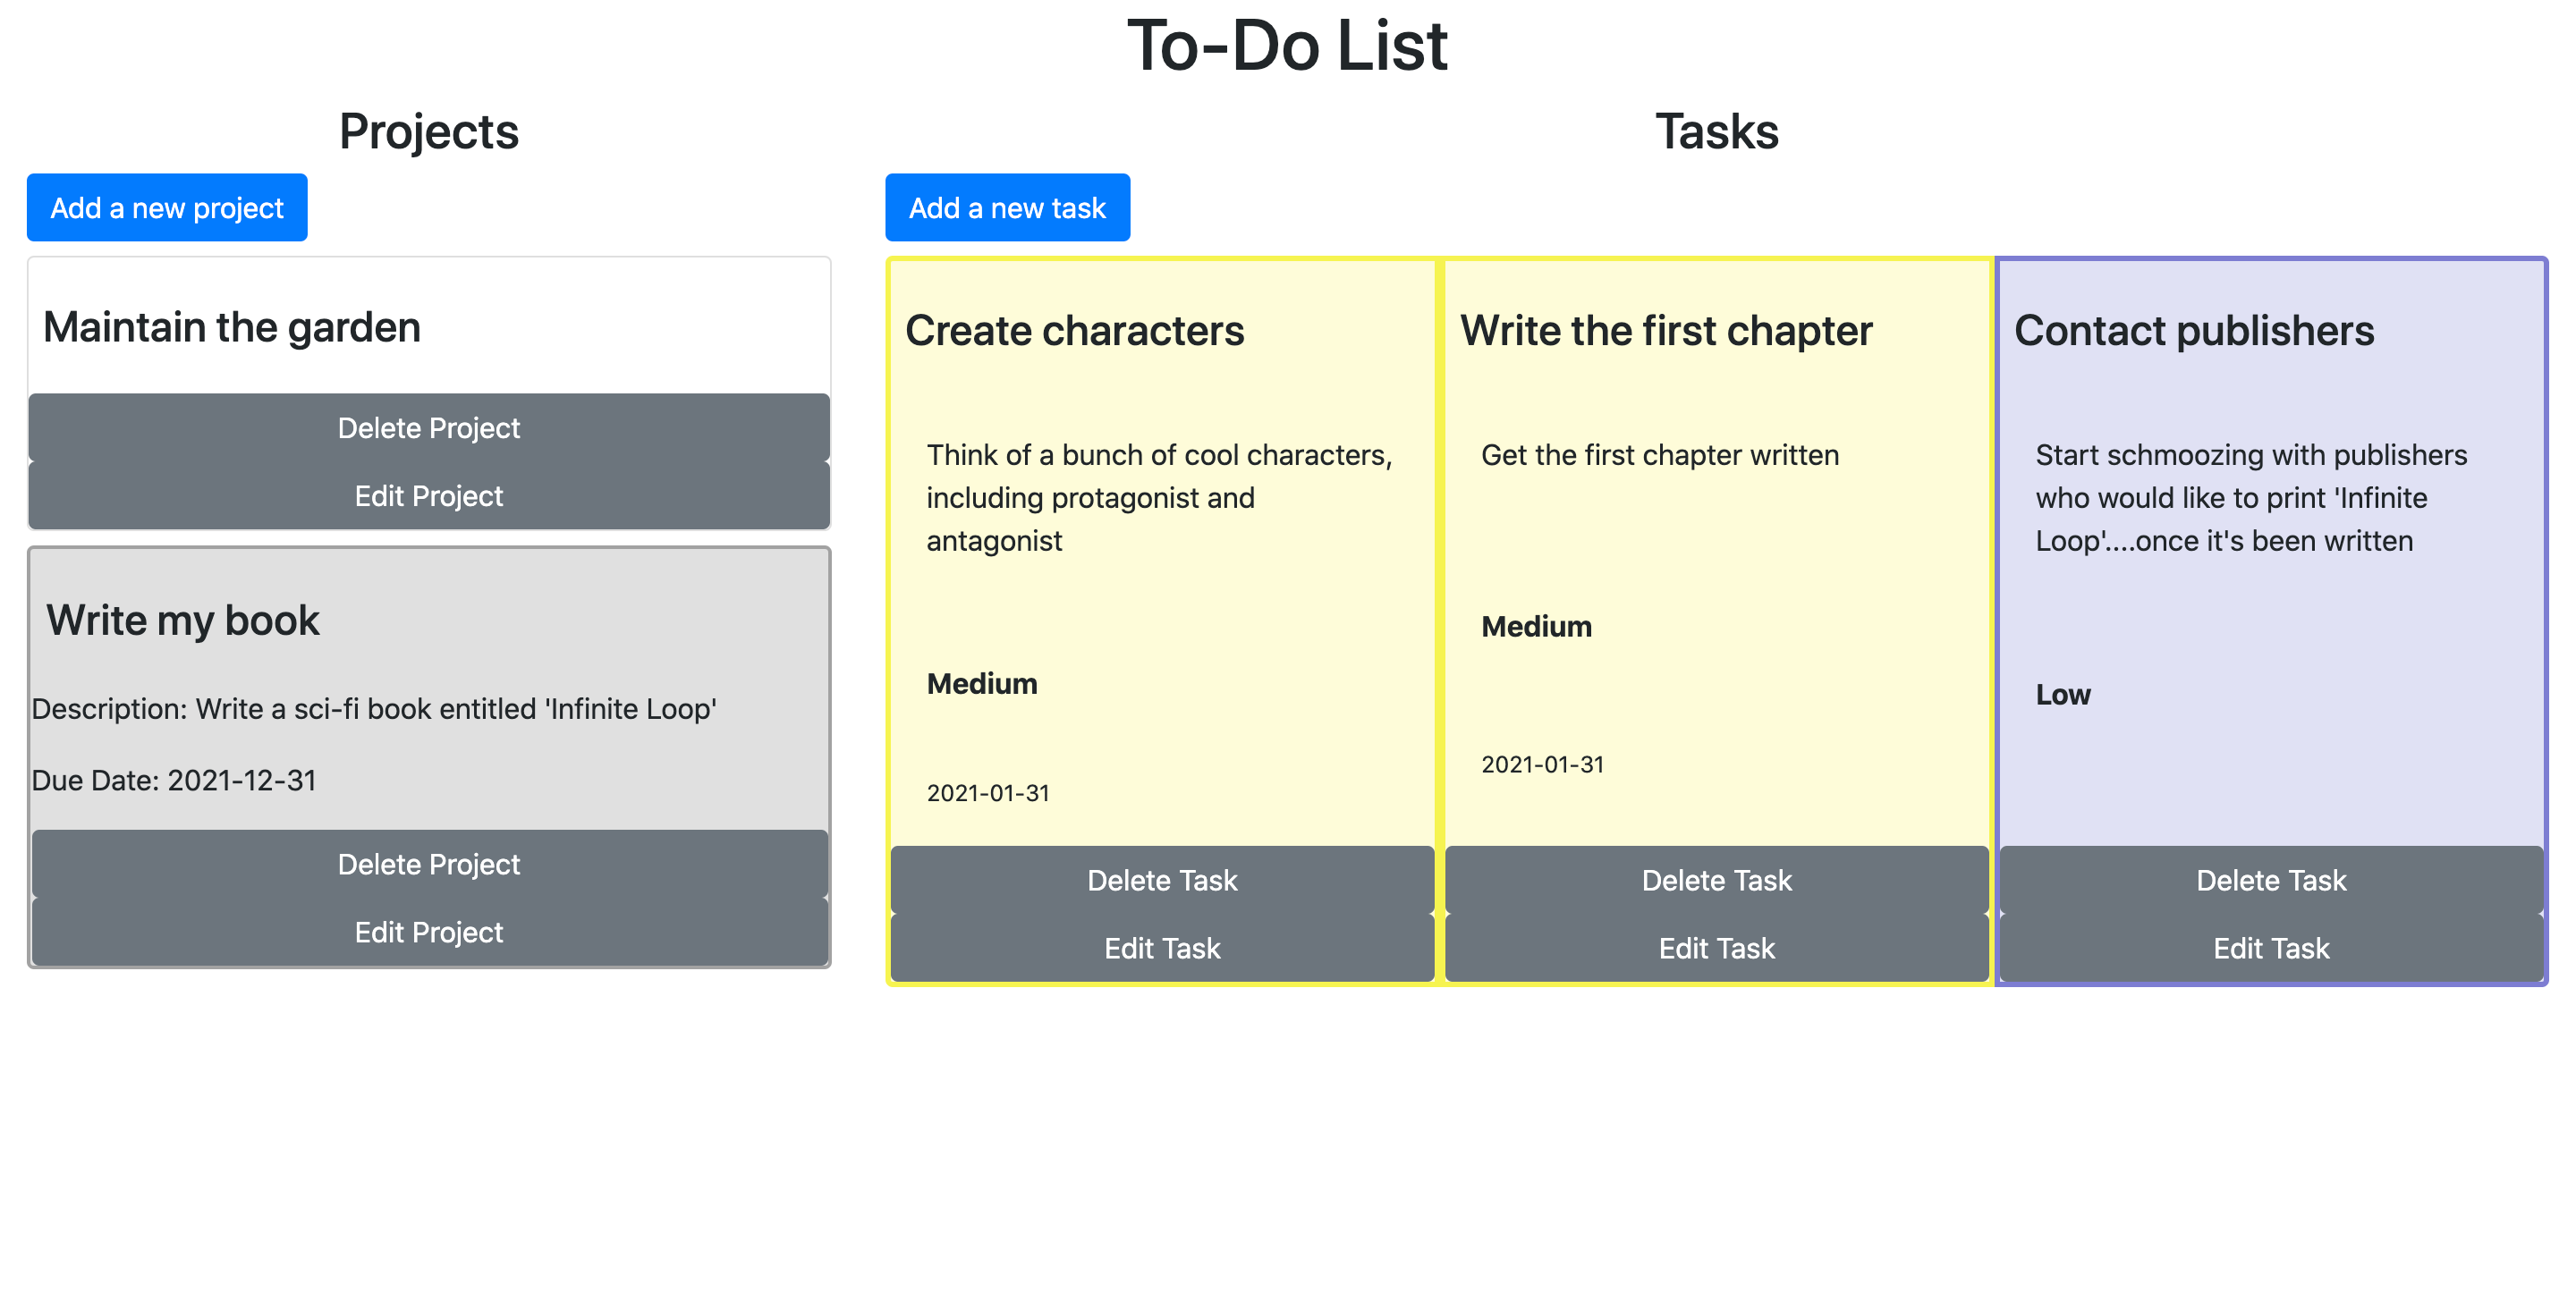2576x1309 pixels.
Task: Delete the Write my book project
Action: pos(428,864)
